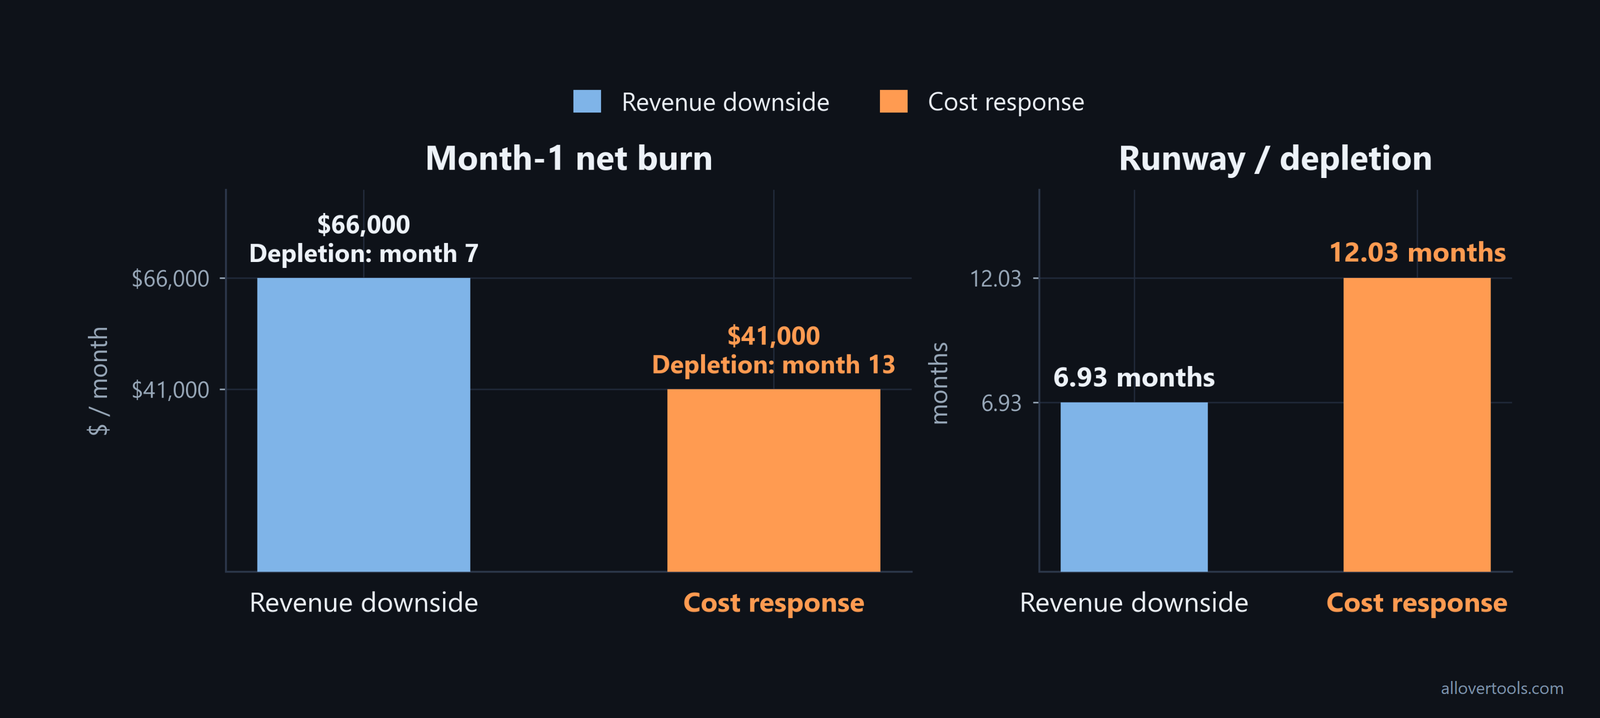The width and height of the screenshot is (1600, 718).
Task: Toggle the Cost response legend label
Action: (1006, 102)
